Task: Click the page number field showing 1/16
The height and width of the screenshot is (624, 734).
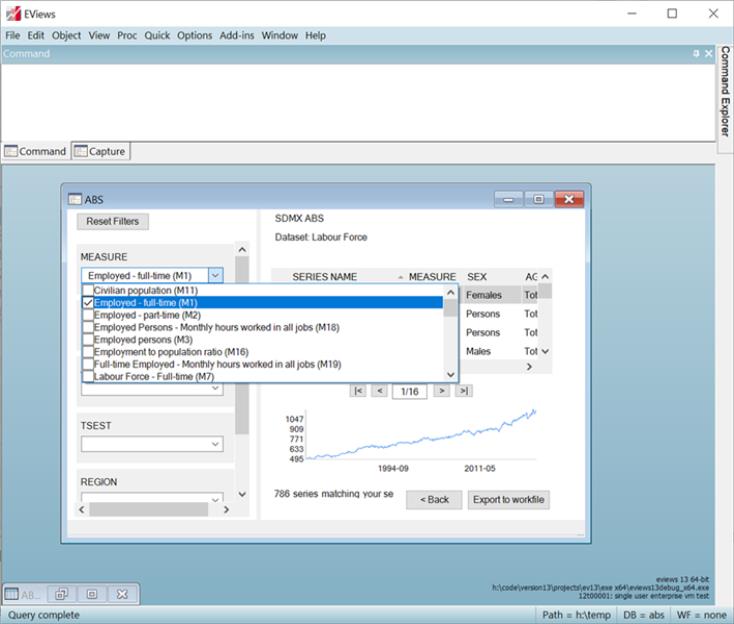Action: pos(410,391)
